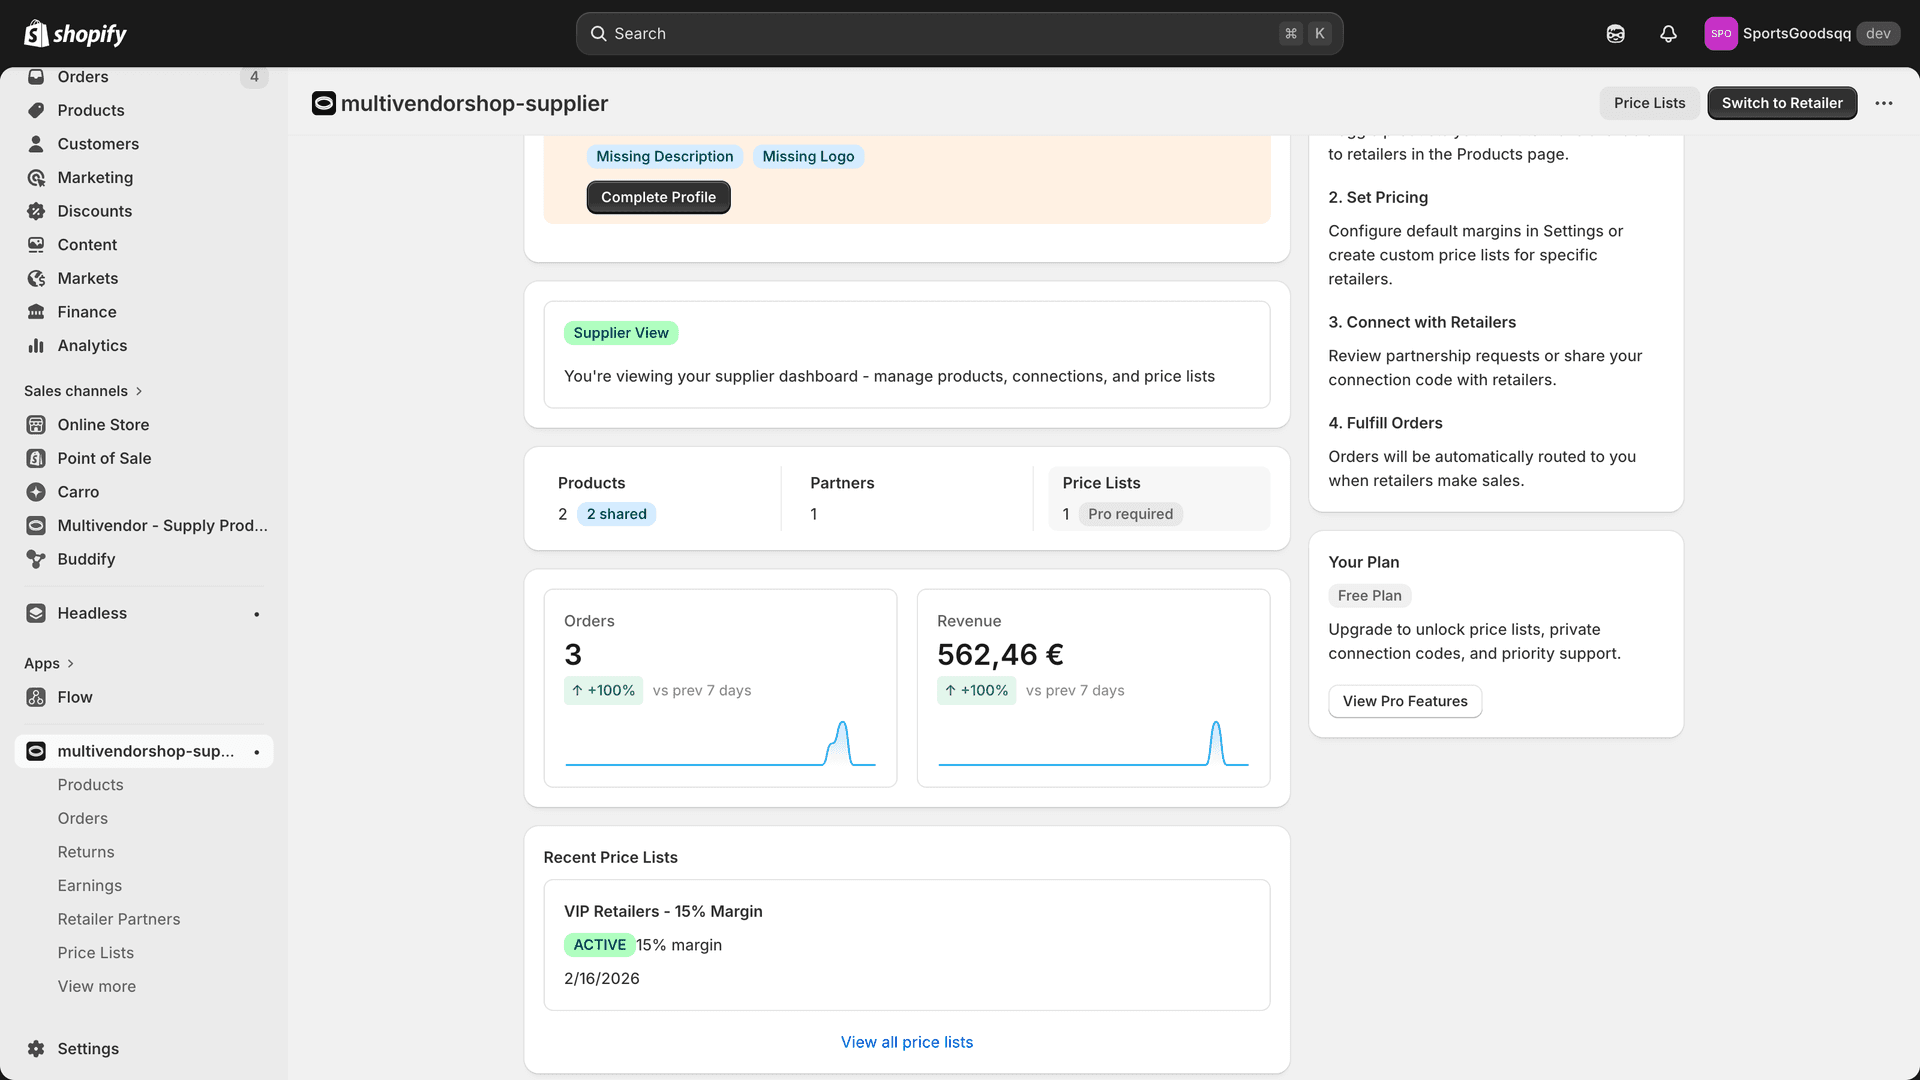Click inside the Search field

tap(958, 33)
